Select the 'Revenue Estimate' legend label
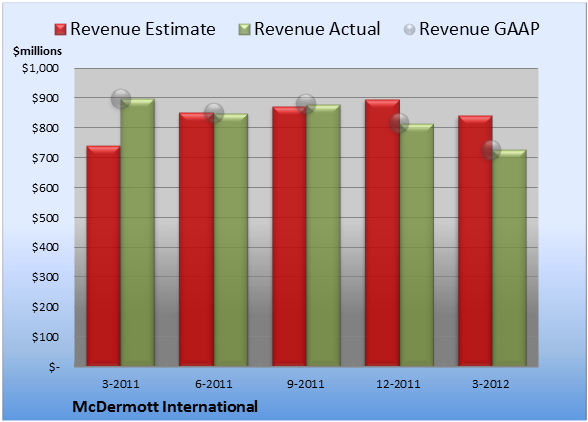This screenshot has width=588, height=422. click(143, 29)
